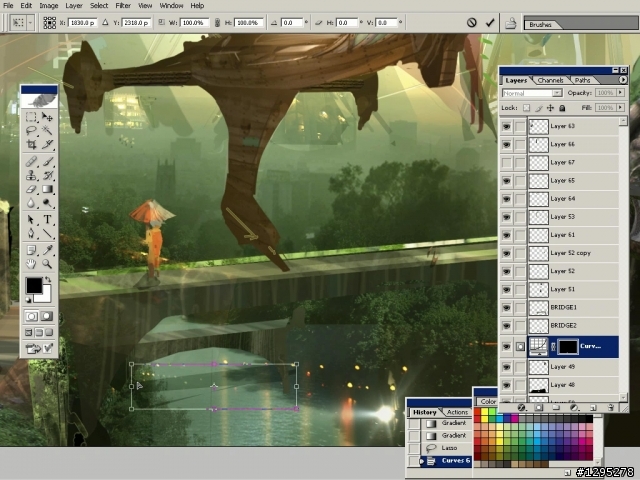Select the Blur tool

click(x=31, y=203)
